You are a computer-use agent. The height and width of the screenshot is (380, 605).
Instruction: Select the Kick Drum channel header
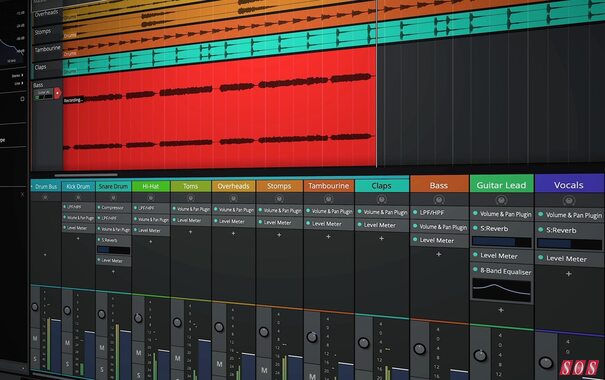78,186
